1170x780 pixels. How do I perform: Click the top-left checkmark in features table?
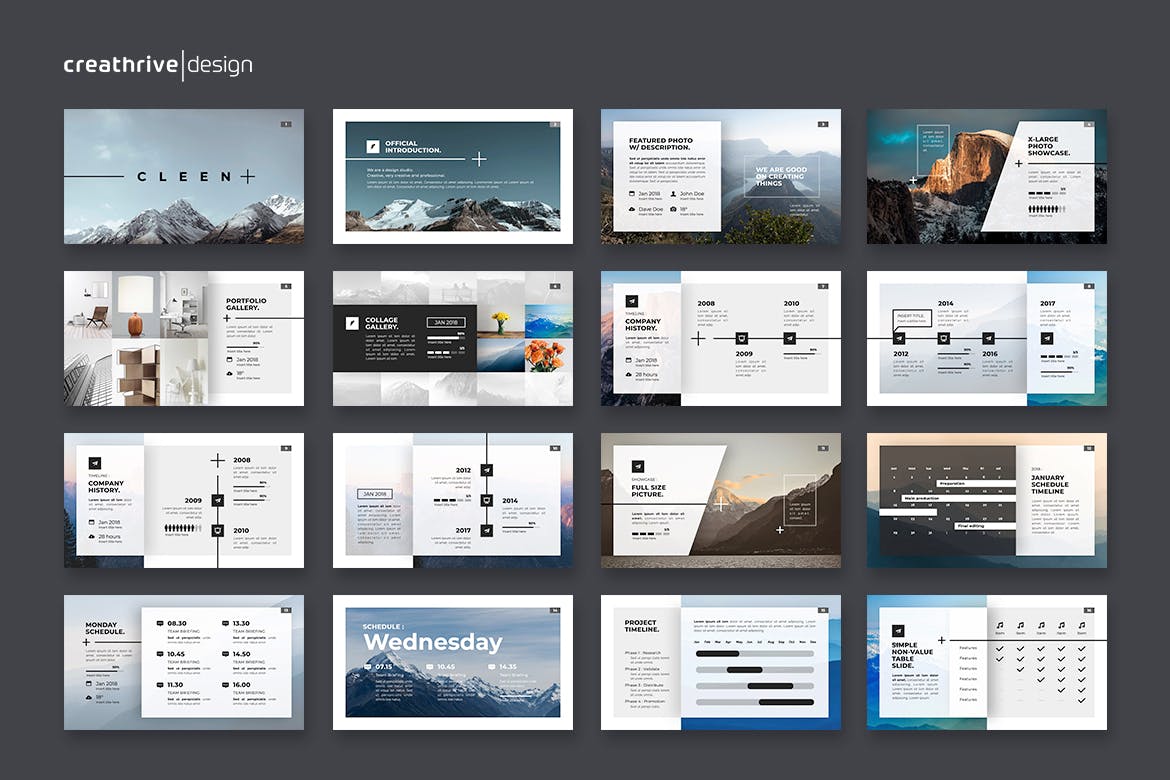click(999, 647)
